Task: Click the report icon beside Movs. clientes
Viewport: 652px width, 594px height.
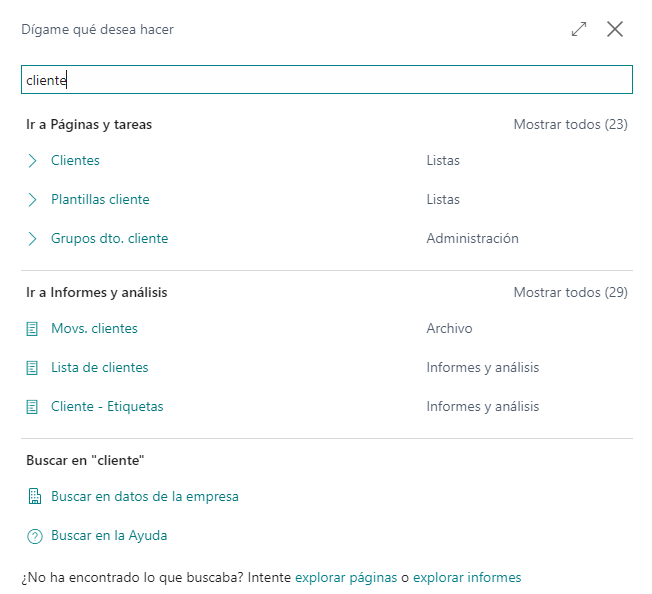Action: (x=32, y=329)
